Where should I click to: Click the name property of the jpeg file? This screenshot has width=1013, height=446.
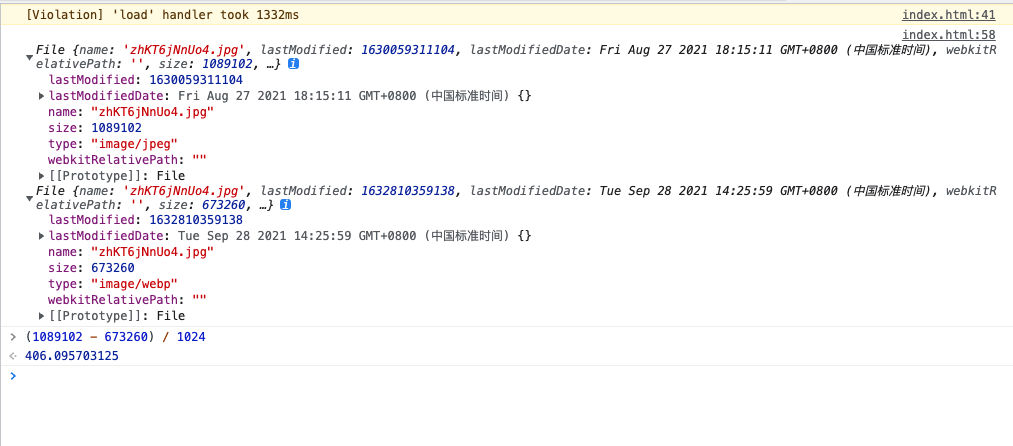(x=131, y=112)
